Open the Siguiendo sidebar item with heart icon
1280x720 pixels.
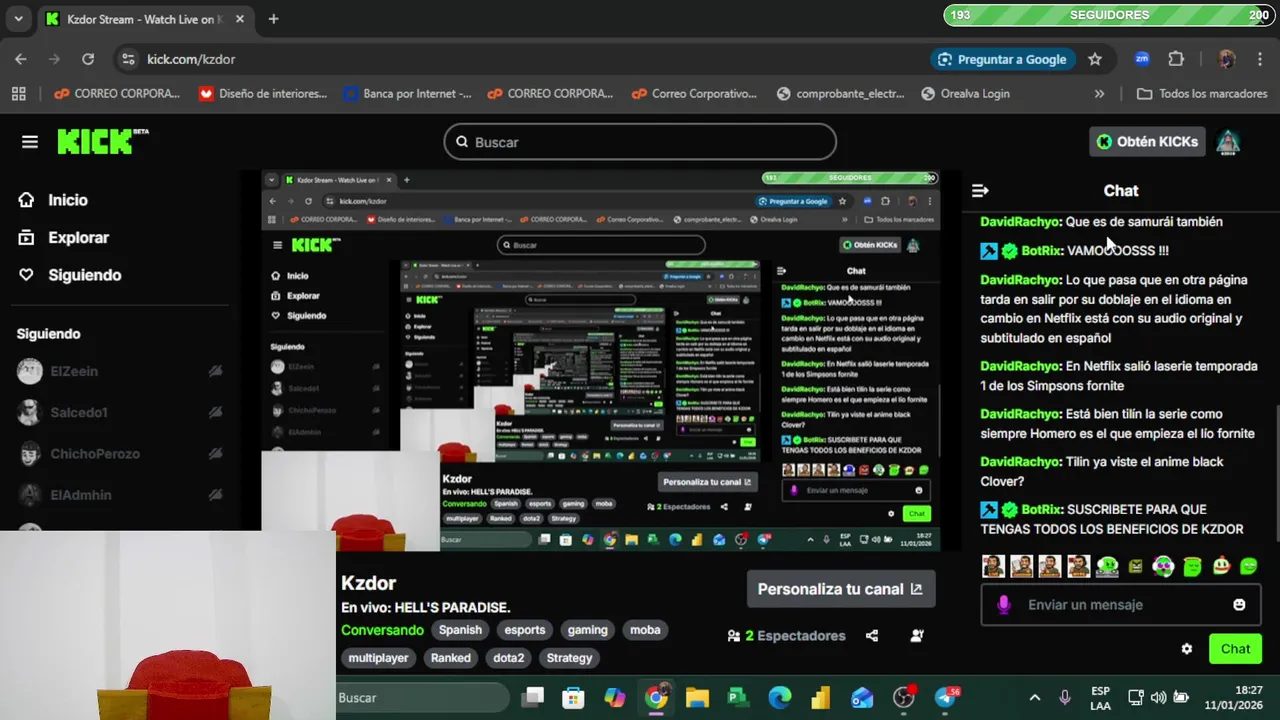[x=69, y=275]
